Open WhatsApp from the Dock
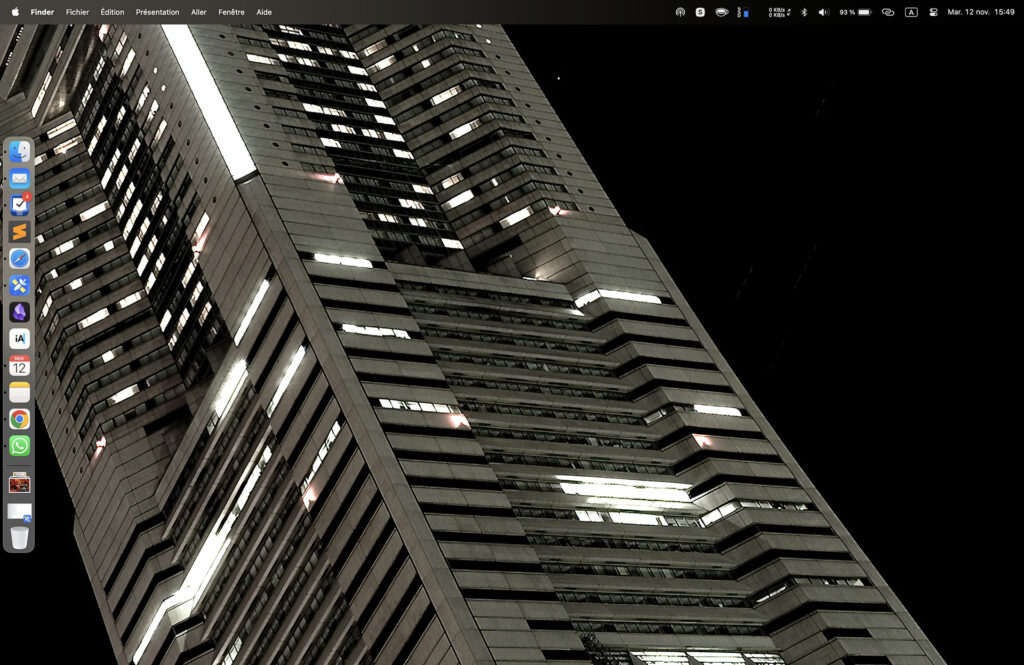The width and height of the screenshot is (1024, 665). click(20, 444)
